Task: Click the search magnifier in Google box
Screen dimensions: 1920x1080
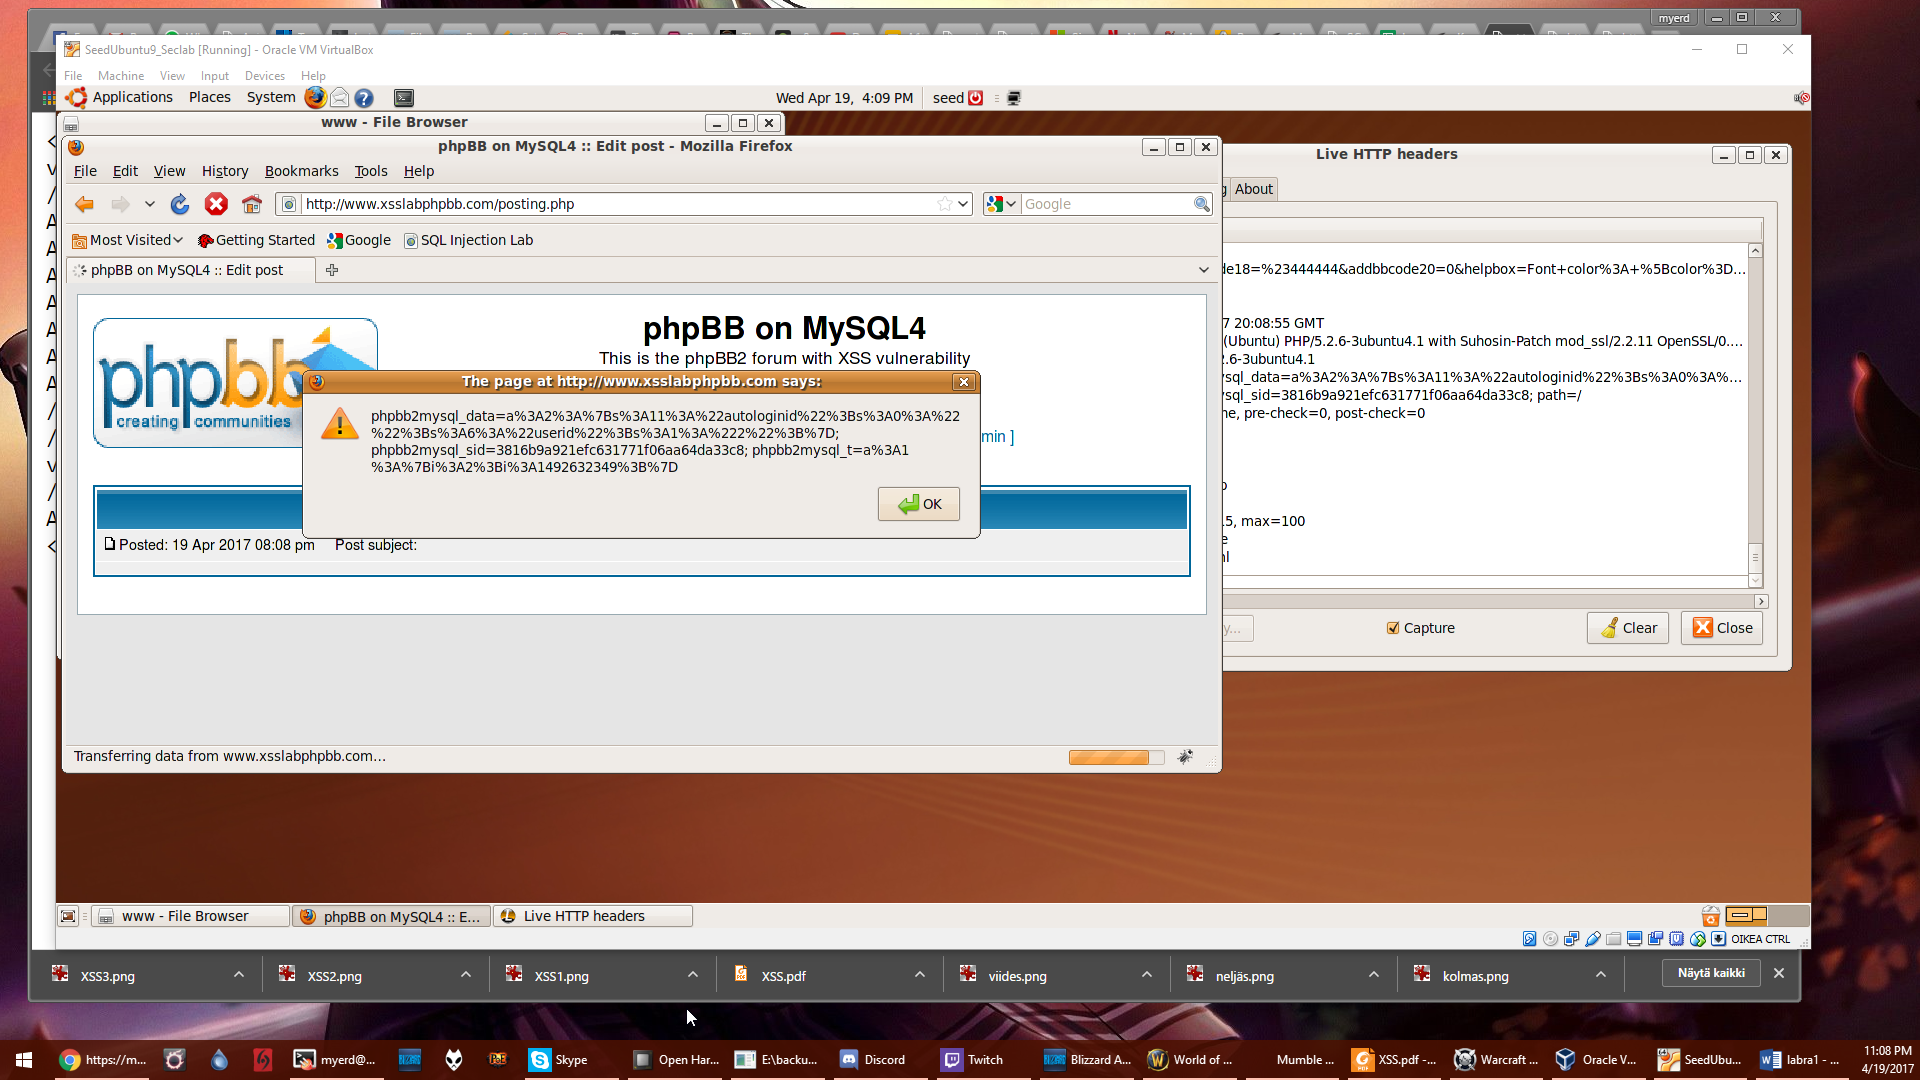Action: click(x=1201, y=204)
